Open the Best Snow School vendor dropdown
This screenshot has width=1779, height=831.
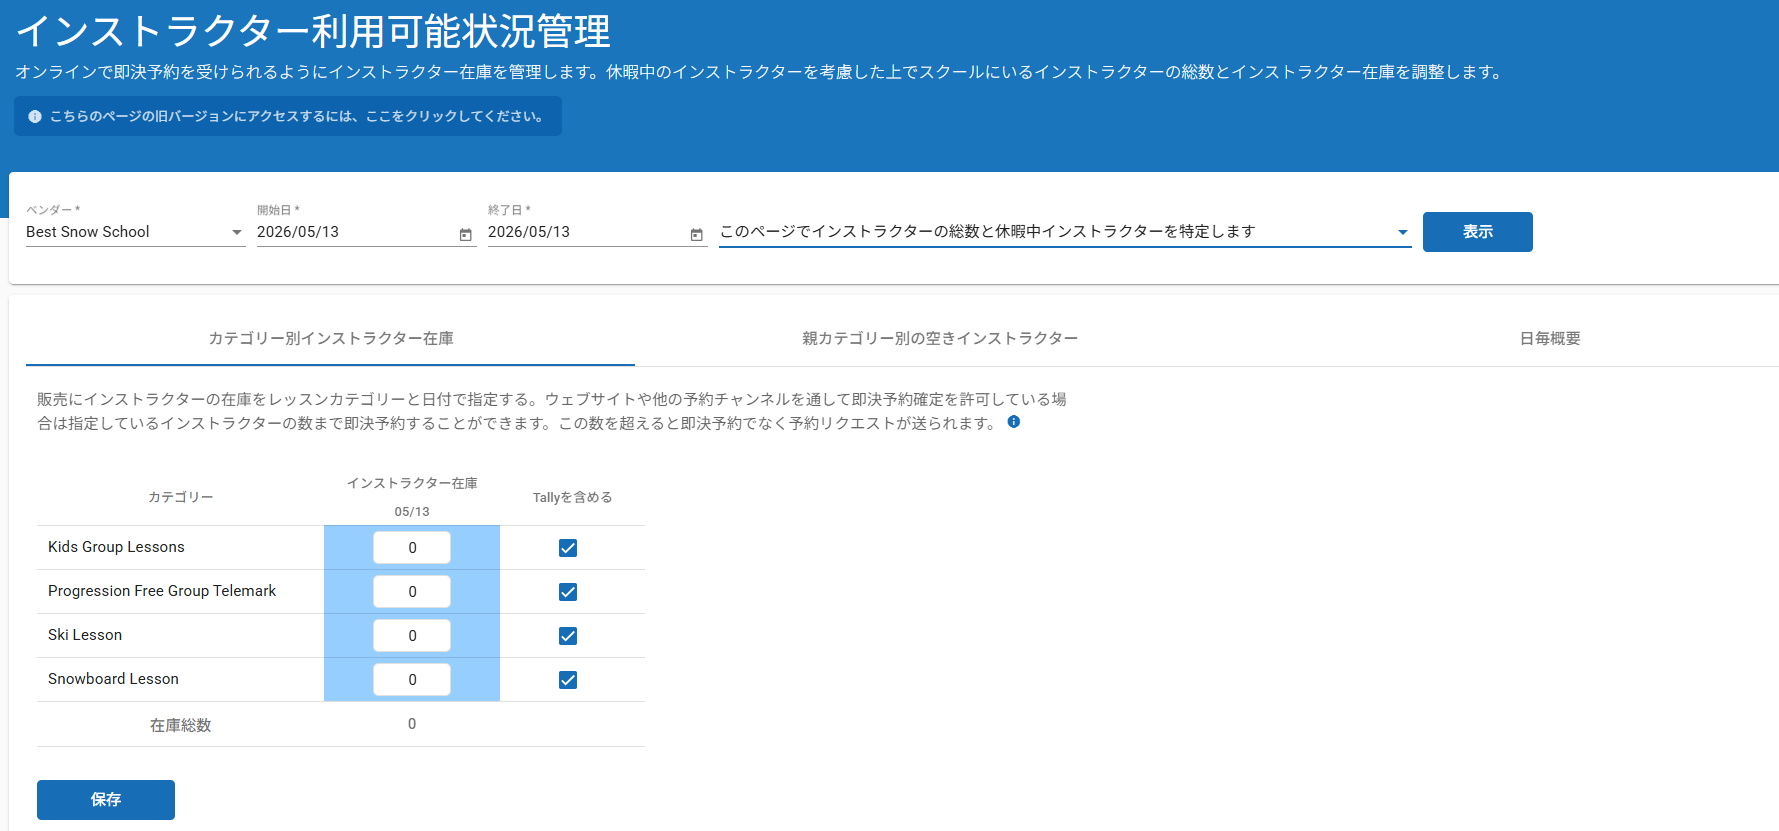tap(135, 232)
